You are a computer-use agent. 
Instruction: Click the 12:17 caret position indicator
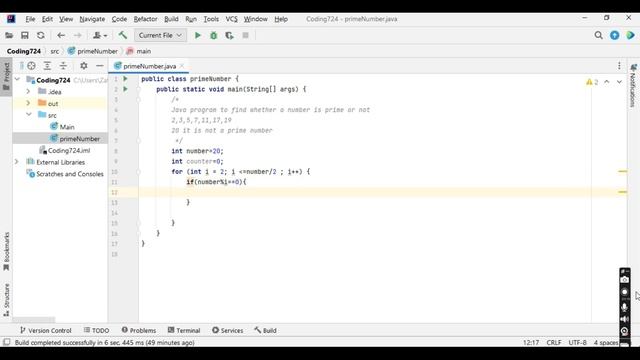point(531,342)
